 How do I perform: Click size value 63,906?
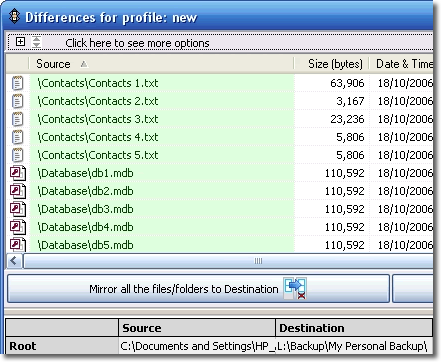(x=347, y=83)
